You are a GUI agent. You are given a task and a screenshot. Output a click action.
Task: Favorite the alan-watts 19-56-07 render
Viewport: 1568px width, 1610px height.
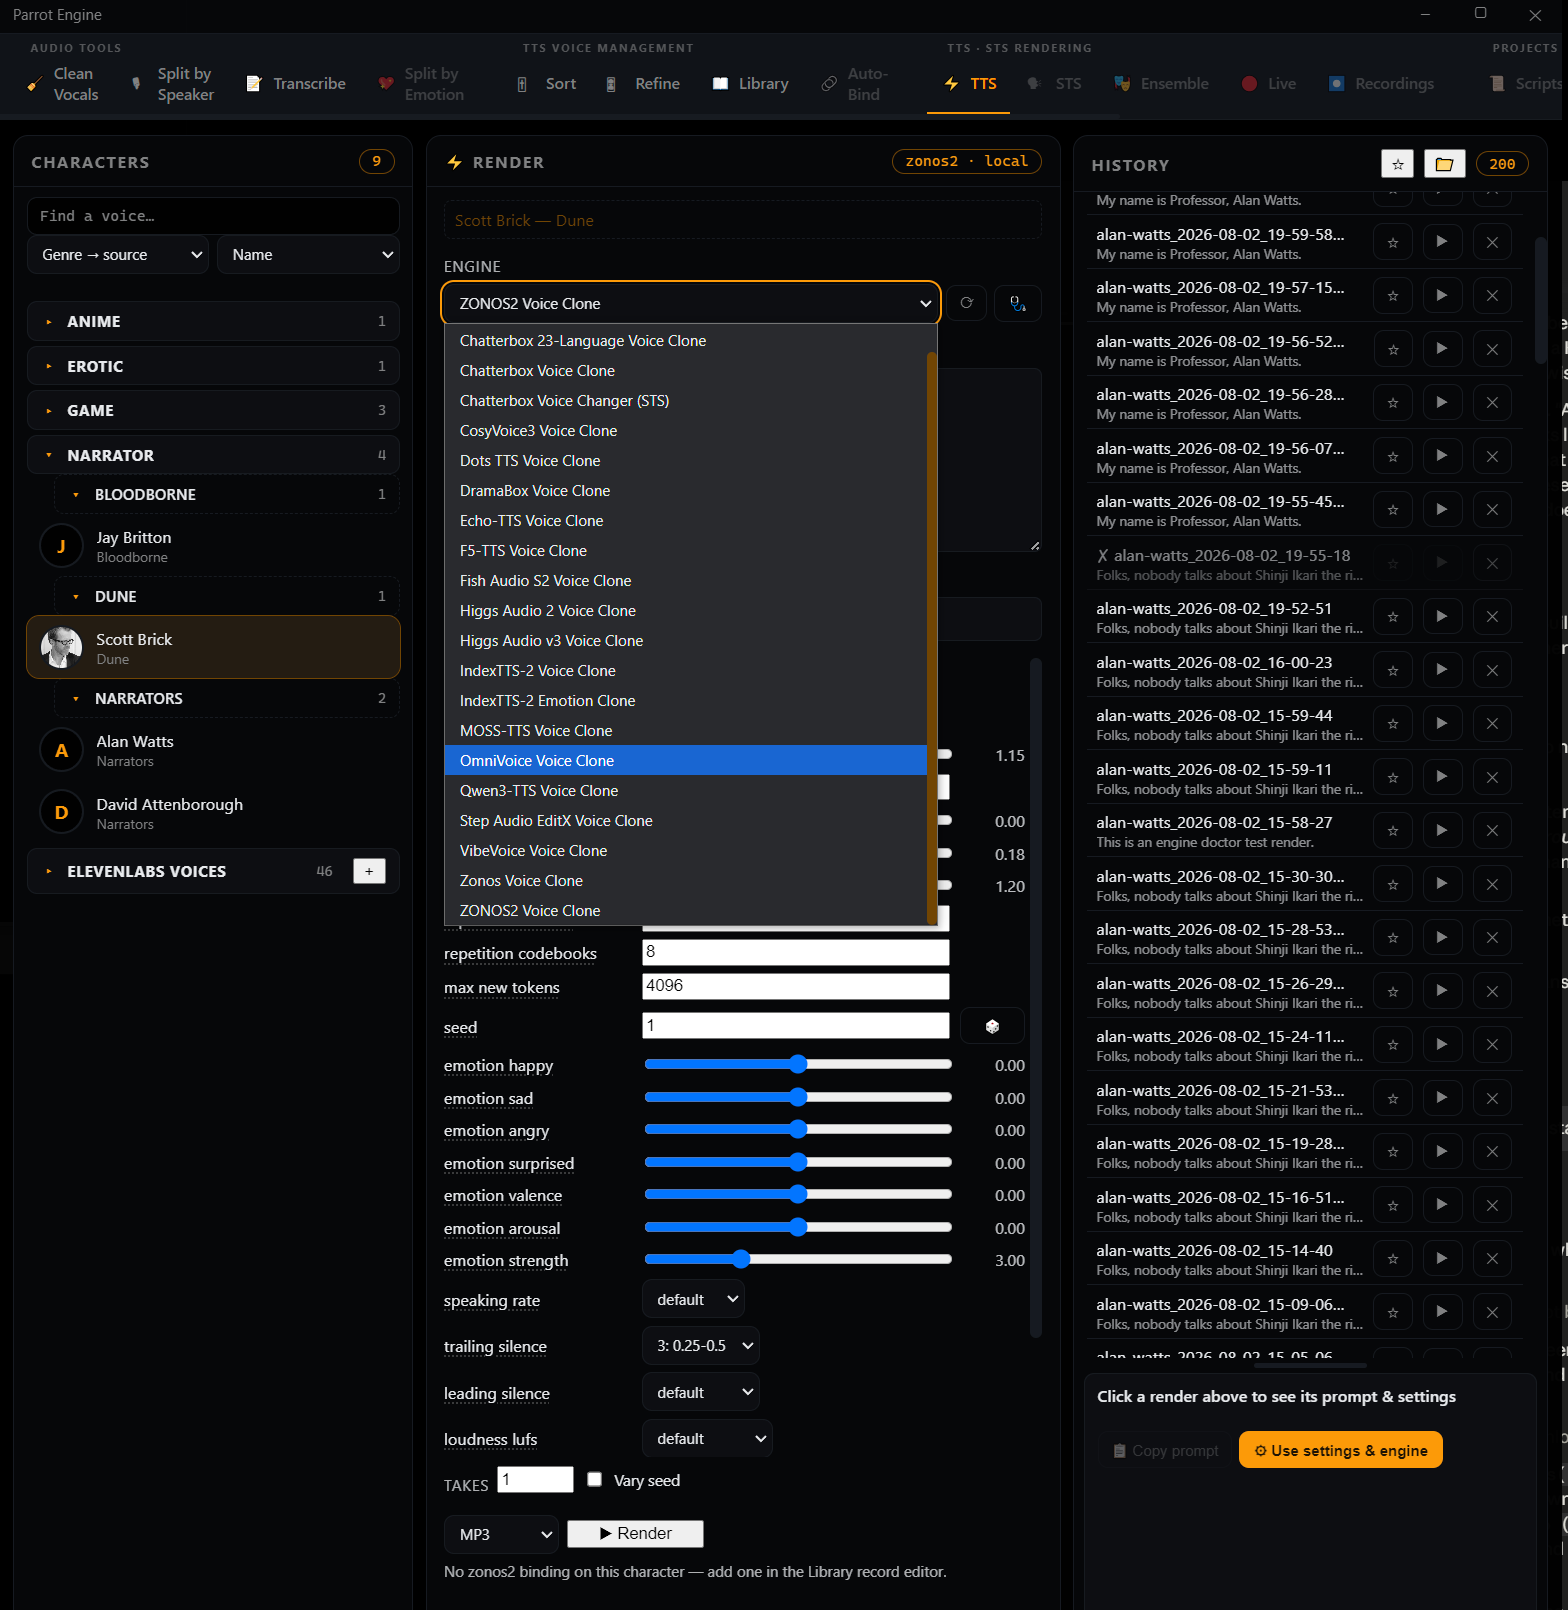coord(1393,456)
